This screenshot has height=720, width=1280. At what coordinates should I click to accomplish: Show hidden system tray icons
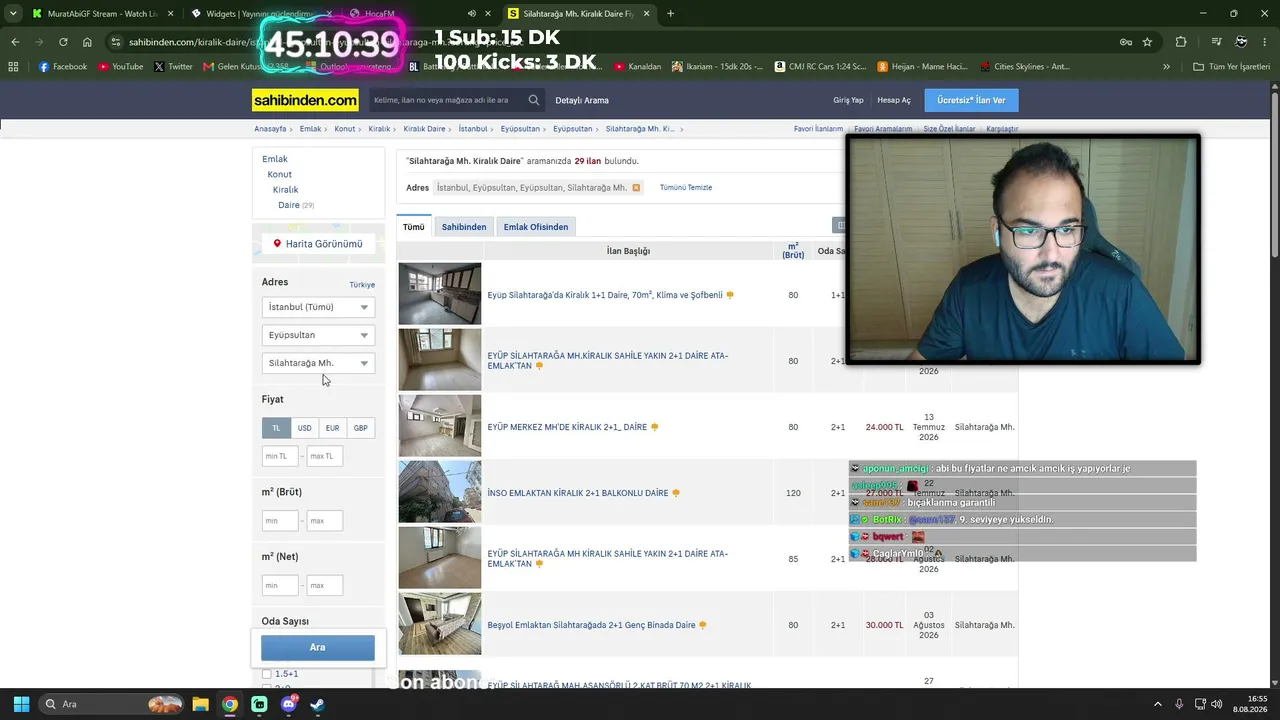coord(1158,704)
